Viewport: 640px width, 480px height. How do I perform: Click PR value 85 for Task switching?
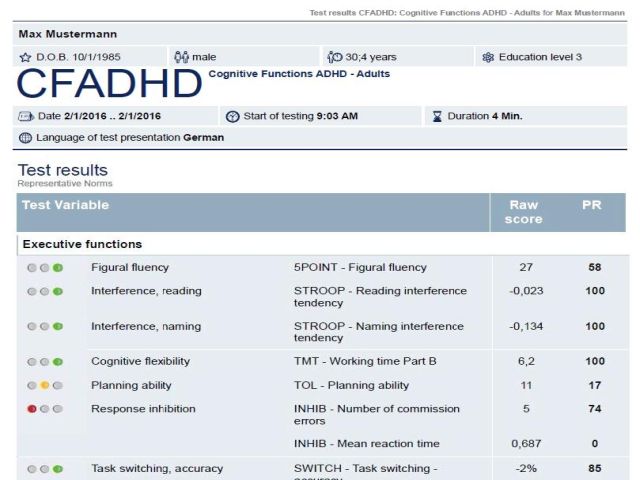(595, 469)
